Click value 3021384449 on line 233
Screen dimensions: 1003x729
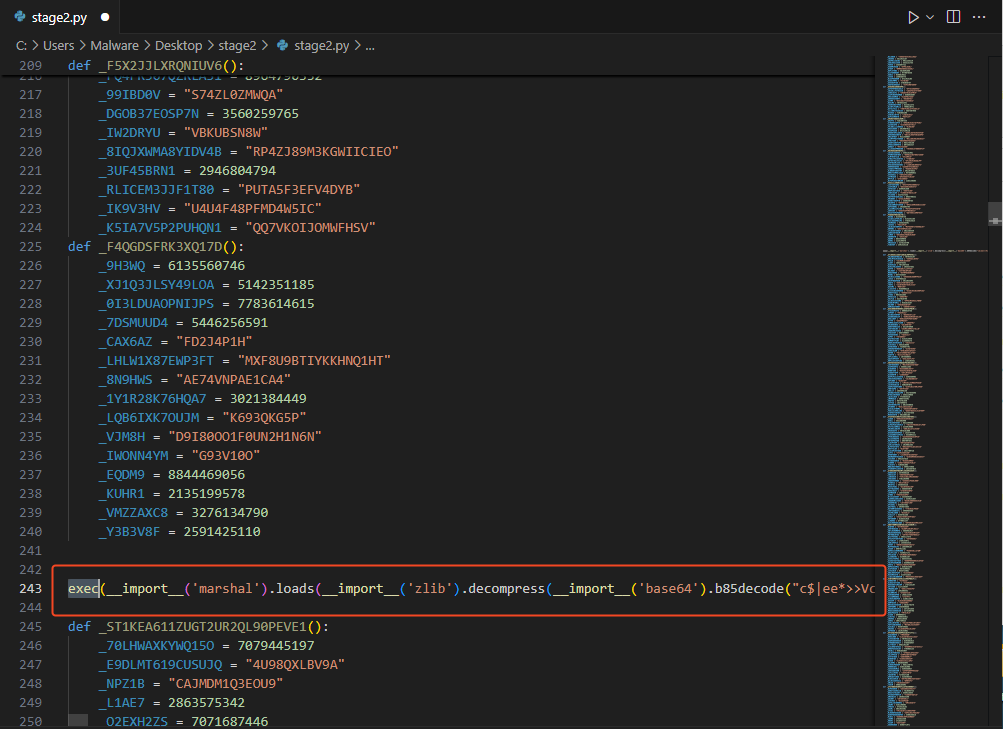coord(268,398)
